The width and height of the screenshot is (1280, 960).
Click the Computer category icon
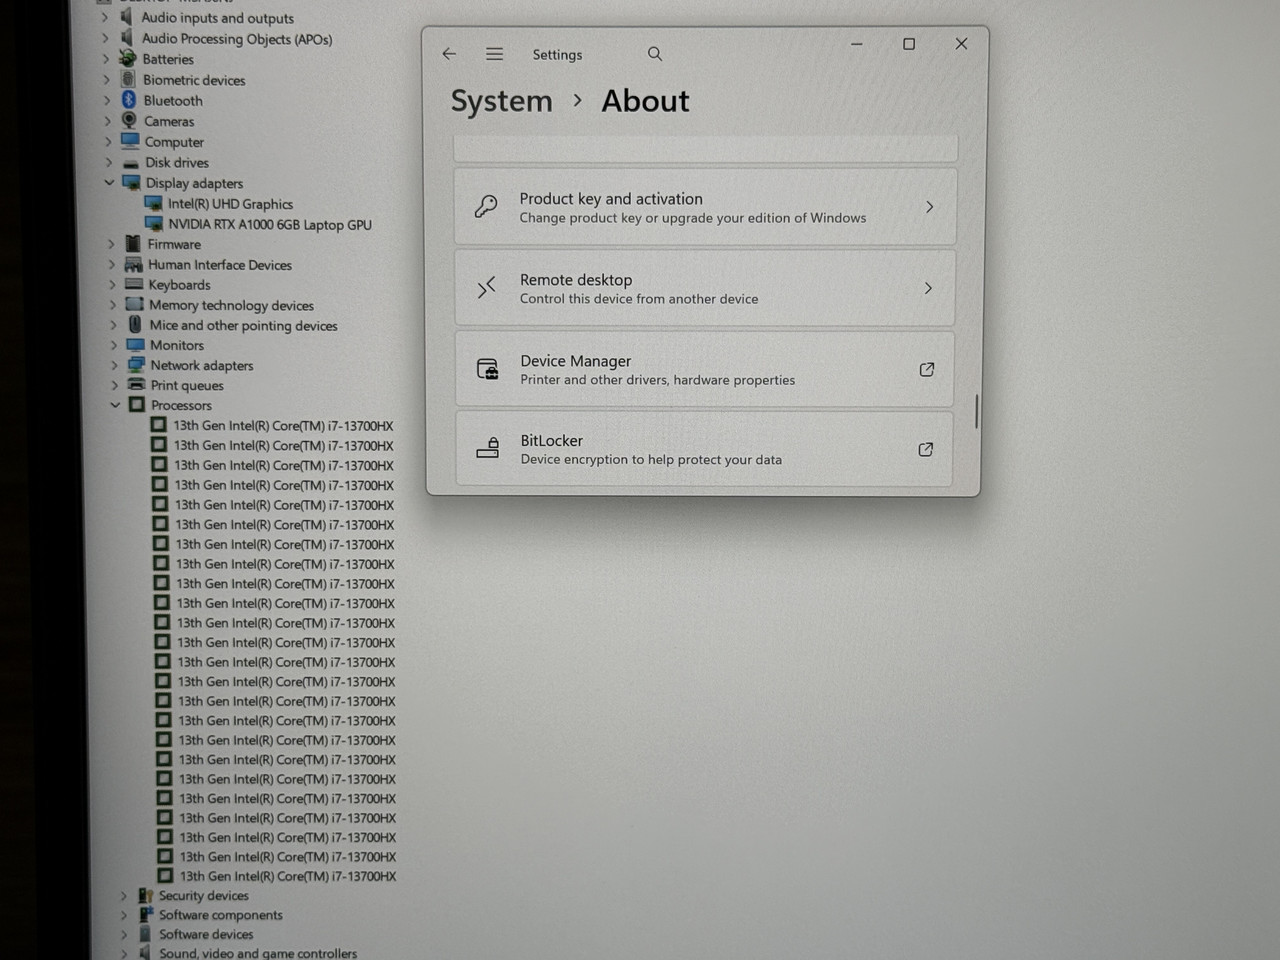pyautogui.click(x=130, y=141)
